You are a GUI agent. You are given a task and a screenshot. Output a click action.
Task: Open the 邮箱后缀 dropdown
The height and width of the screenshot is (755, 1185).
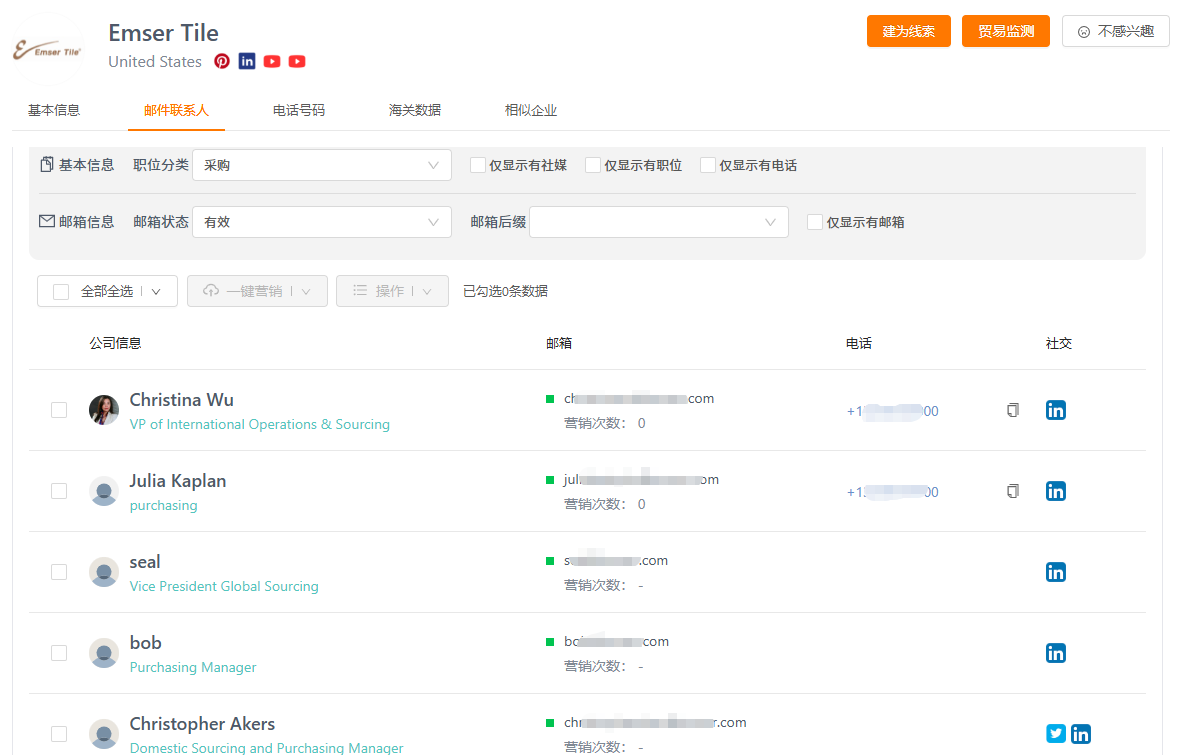click(659, 222)
